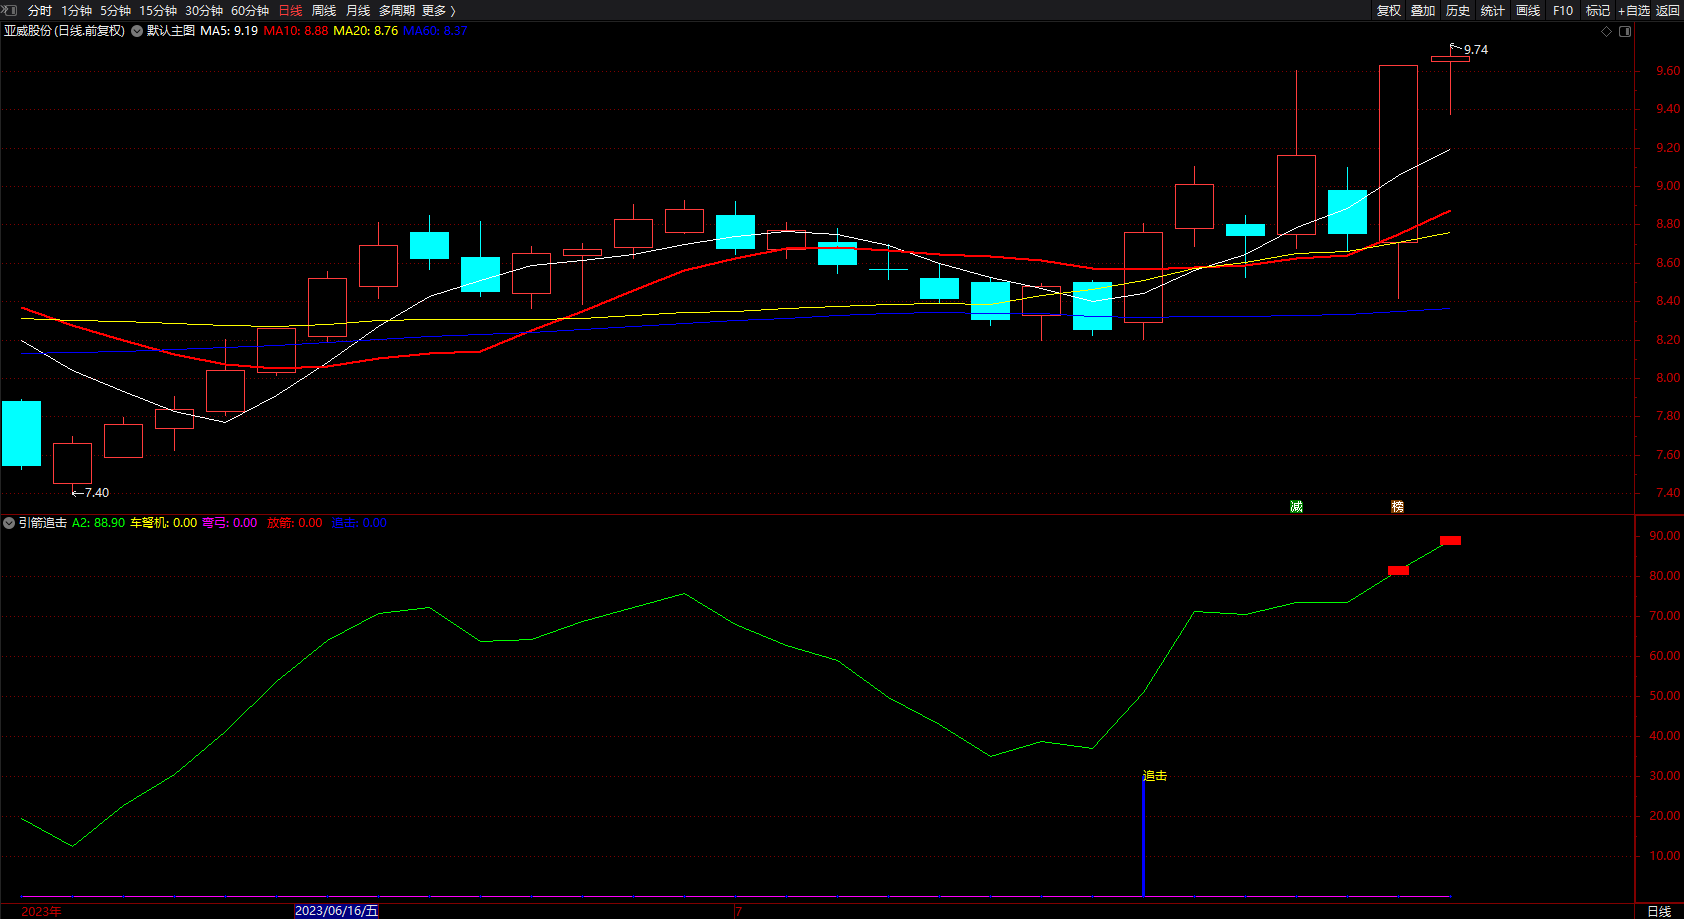Image resolution: width=1684 pixels, height=919 pixels.
Task: Click the 9.74 high price label
Action: [1476, 50]
